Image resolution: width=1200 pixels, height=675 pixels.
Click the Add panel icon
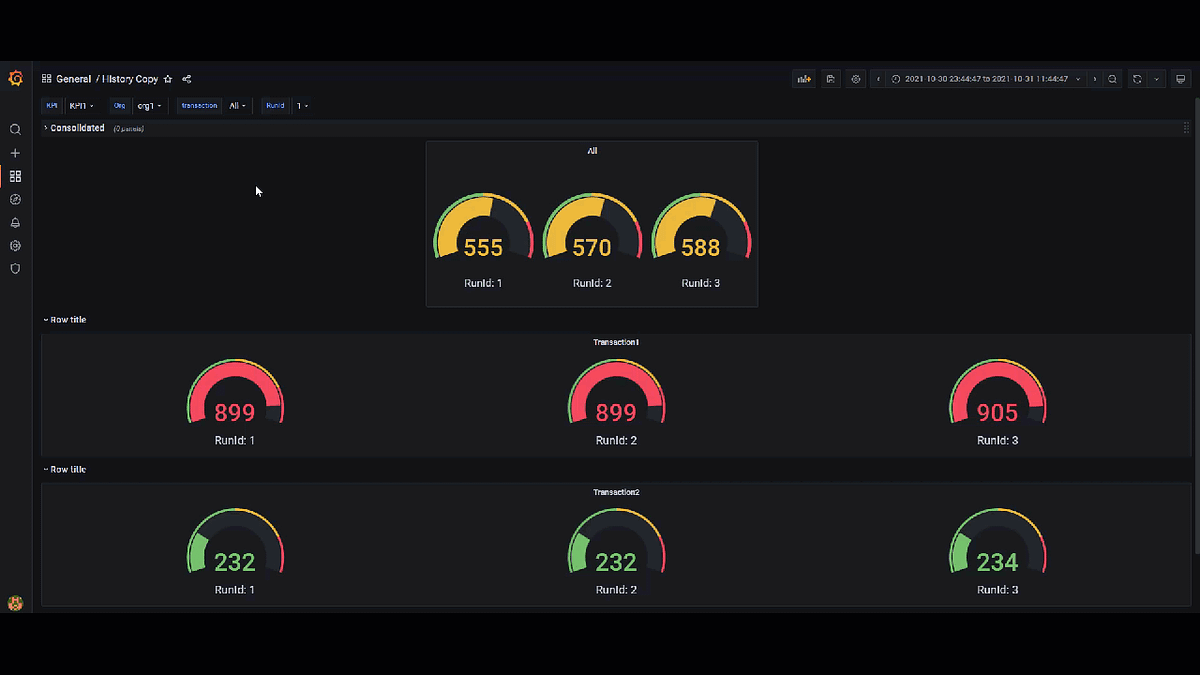803,78
